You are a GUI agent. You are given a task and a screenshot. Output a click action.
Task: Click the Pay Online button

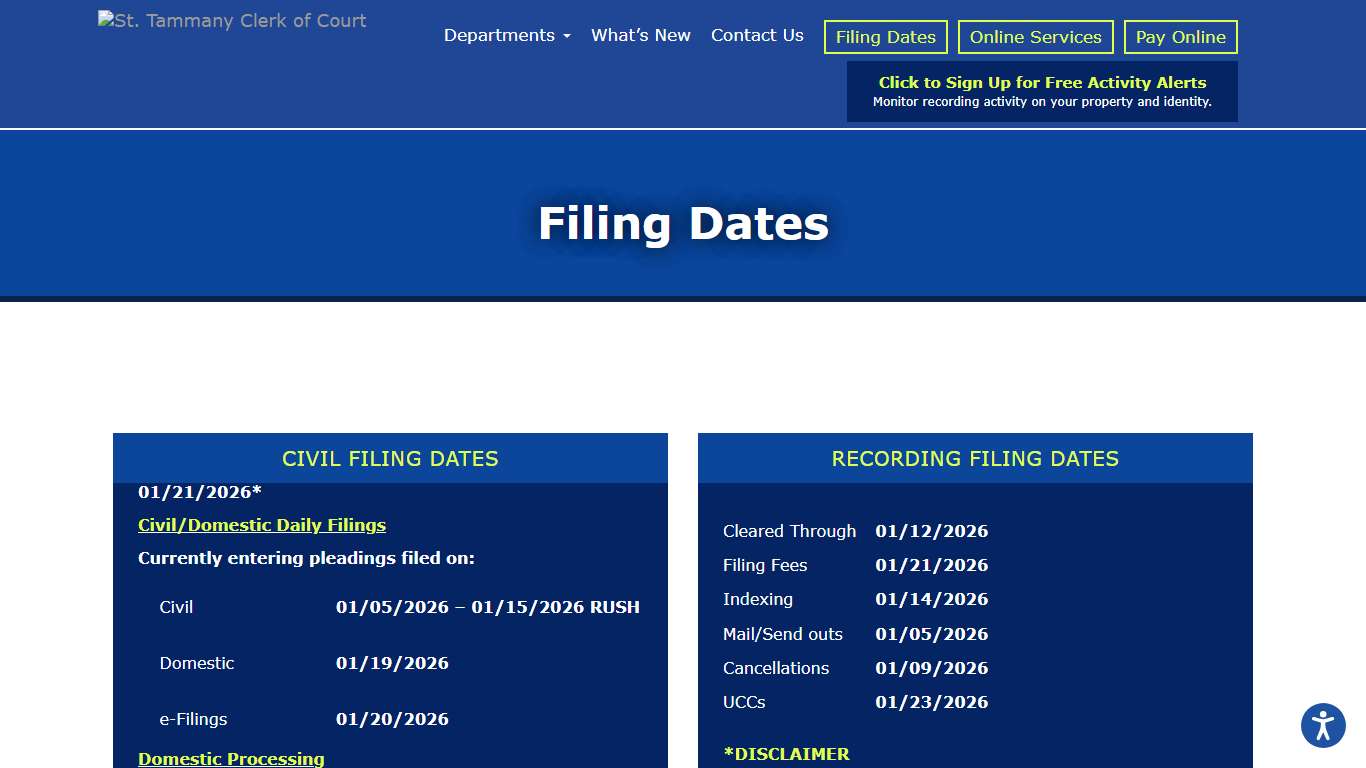click(x=1180, y=37)
